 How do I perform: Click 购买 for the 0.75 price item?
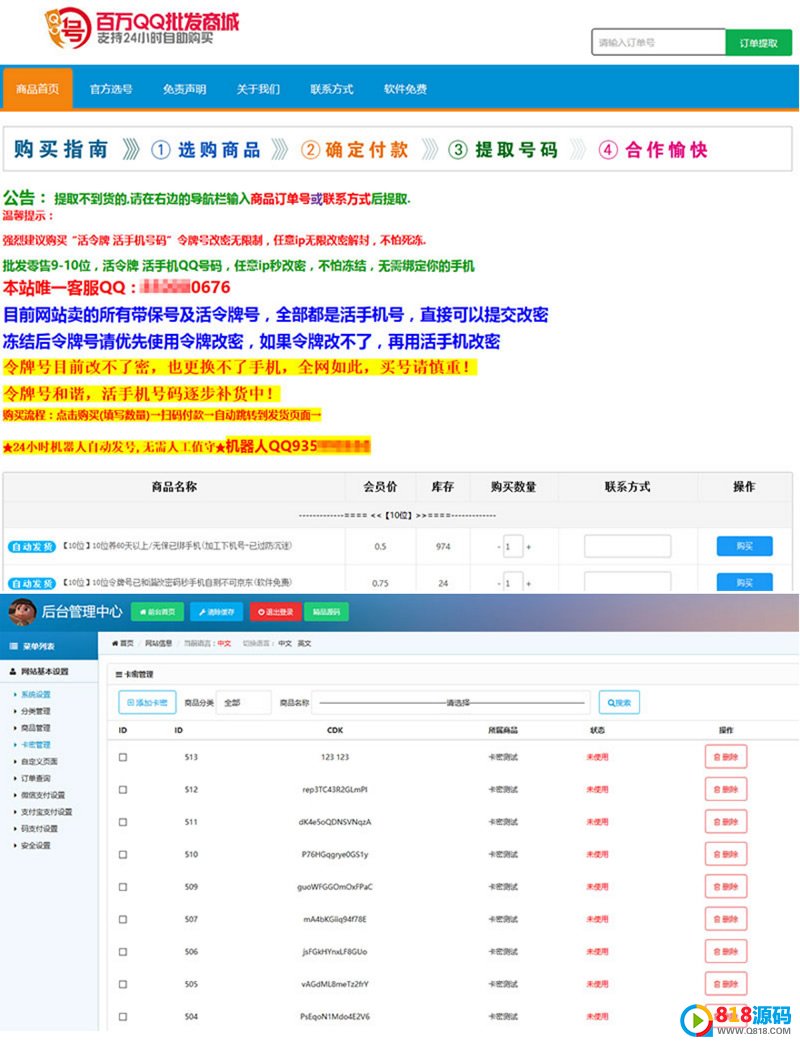tap(744, 582)
